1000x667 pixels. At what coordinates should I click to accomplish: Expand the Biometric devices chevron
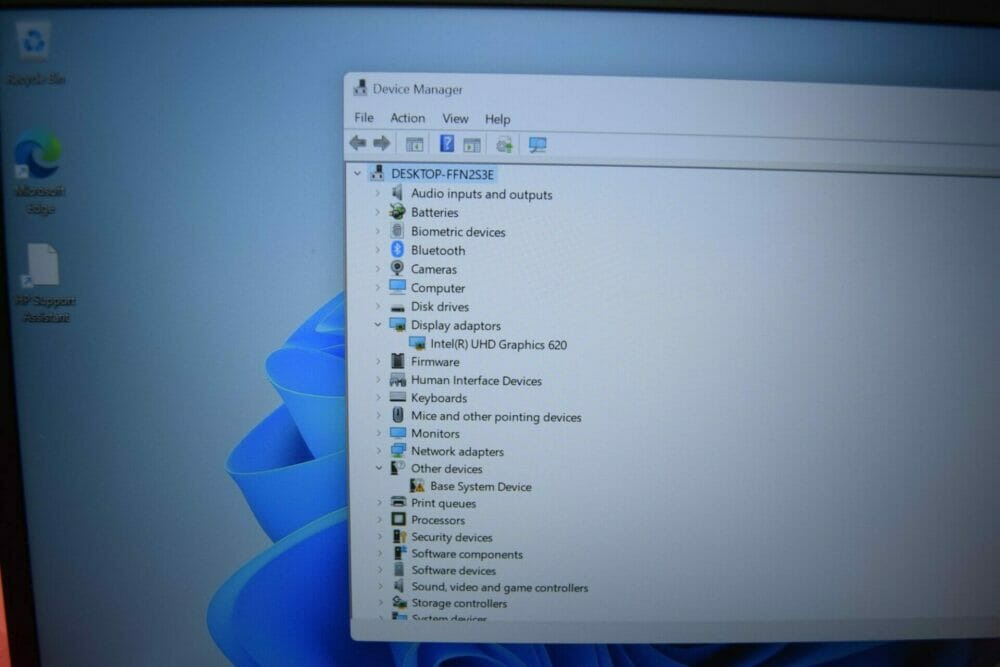pos(377,231)
